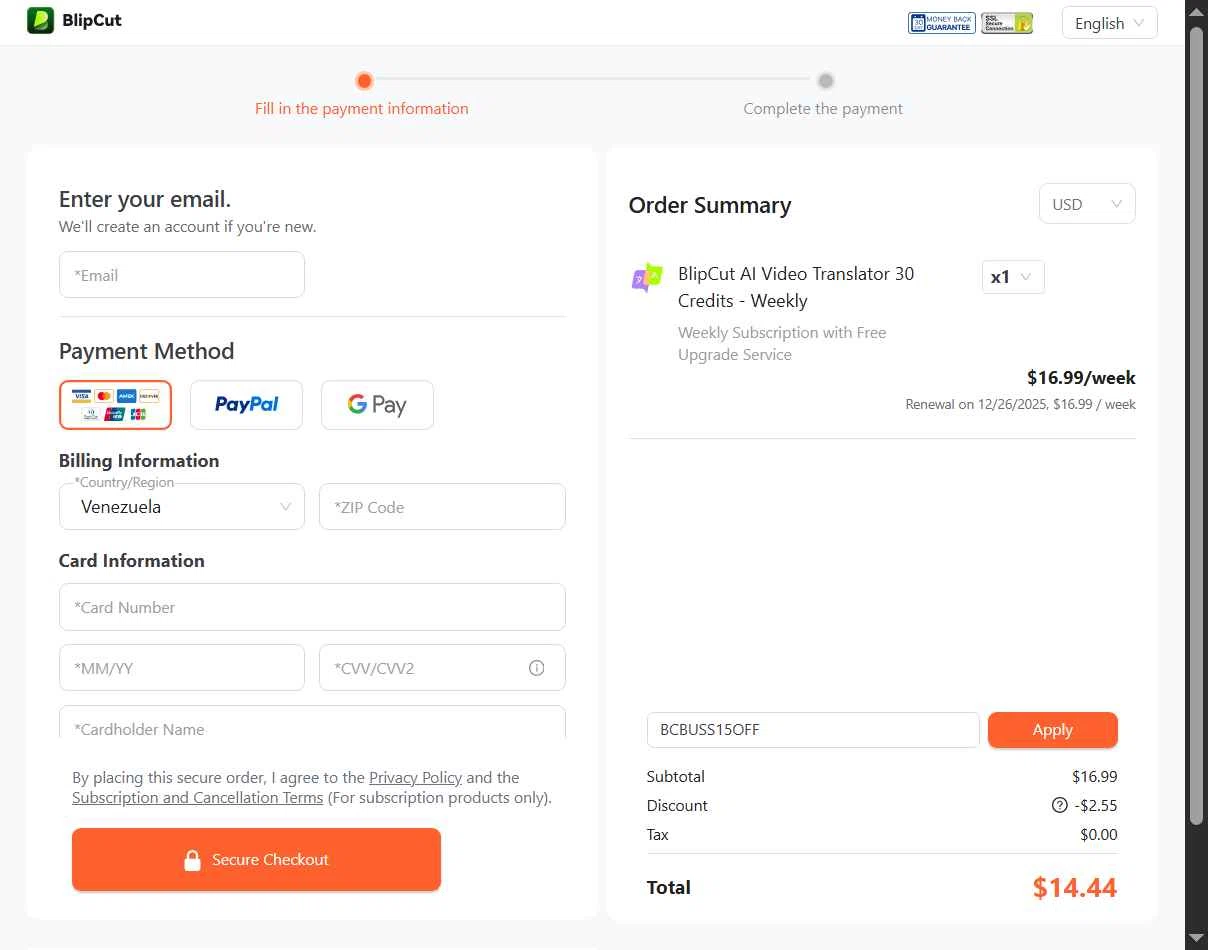The image size is (1208, 950).
Task: Select PayPal payment method
Action: 246,405
